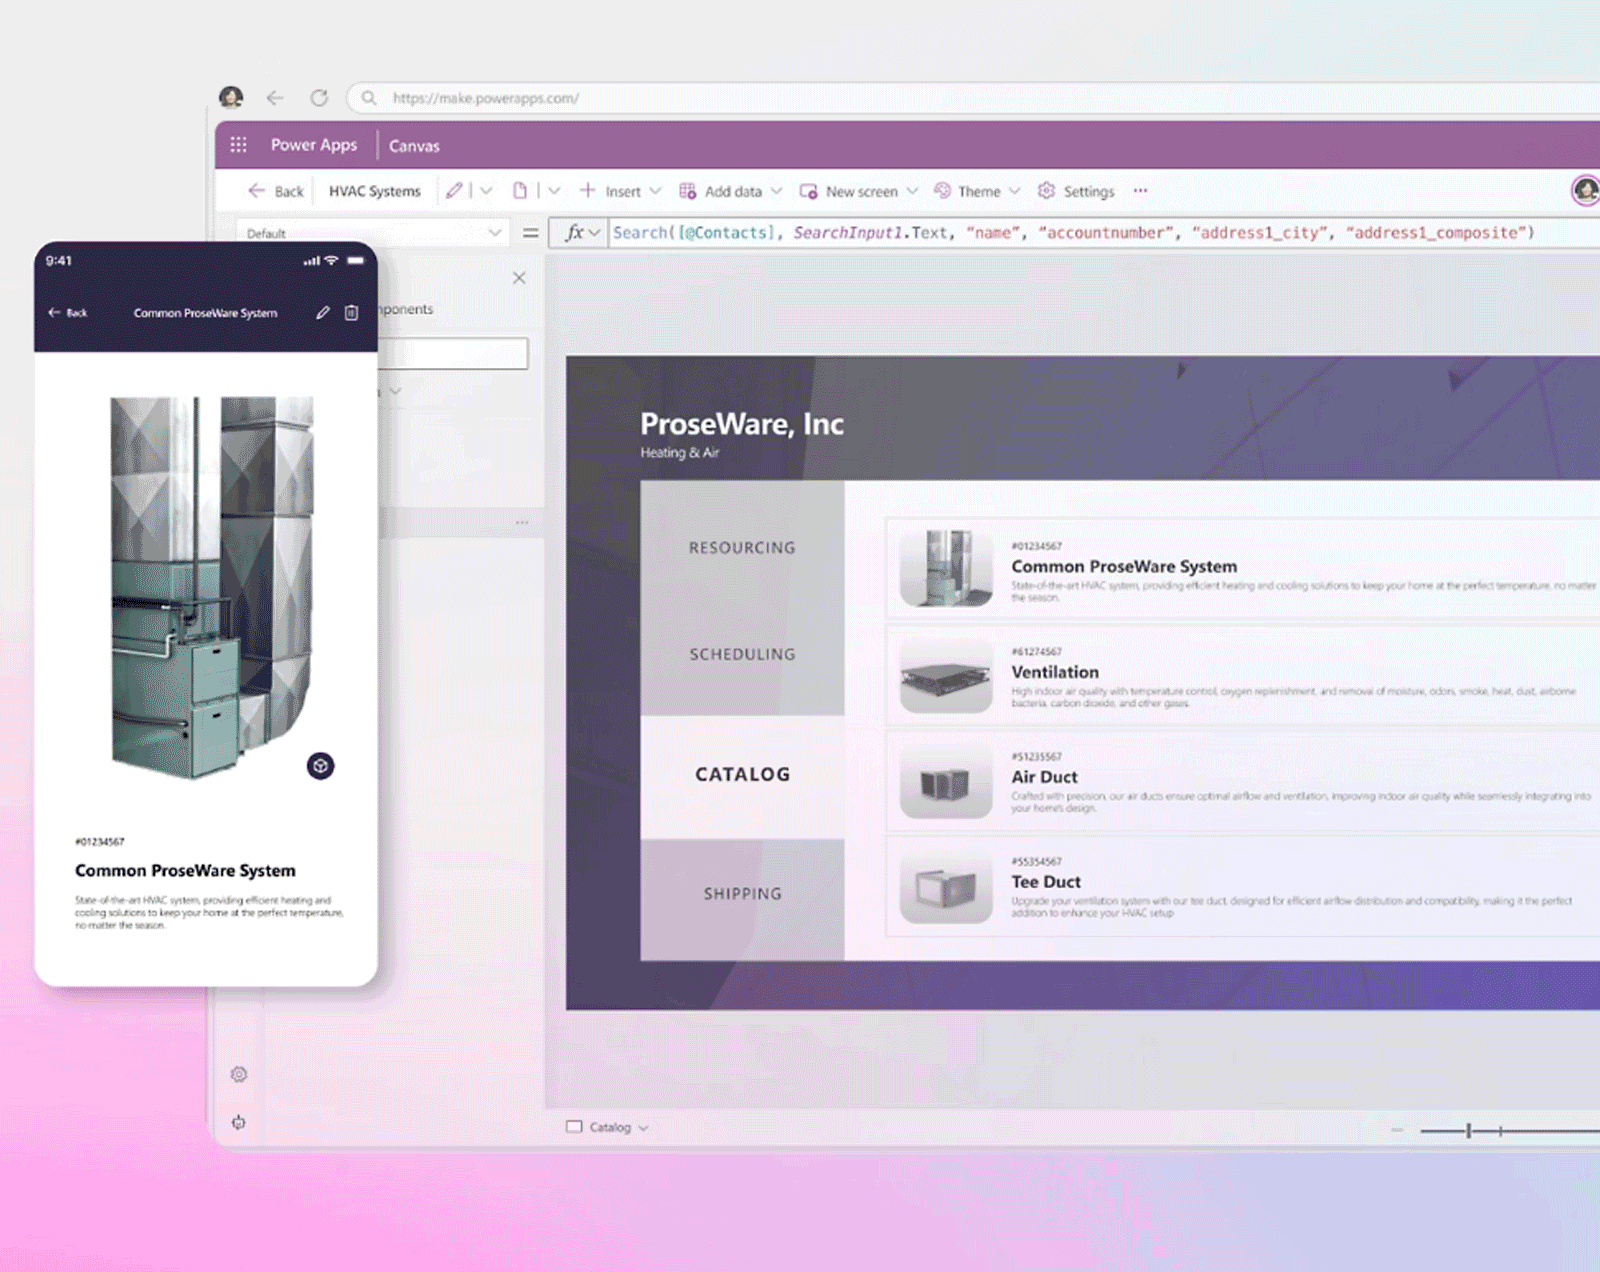Select the New screen icon
1600x1272 pixels.
pos(808,190)
